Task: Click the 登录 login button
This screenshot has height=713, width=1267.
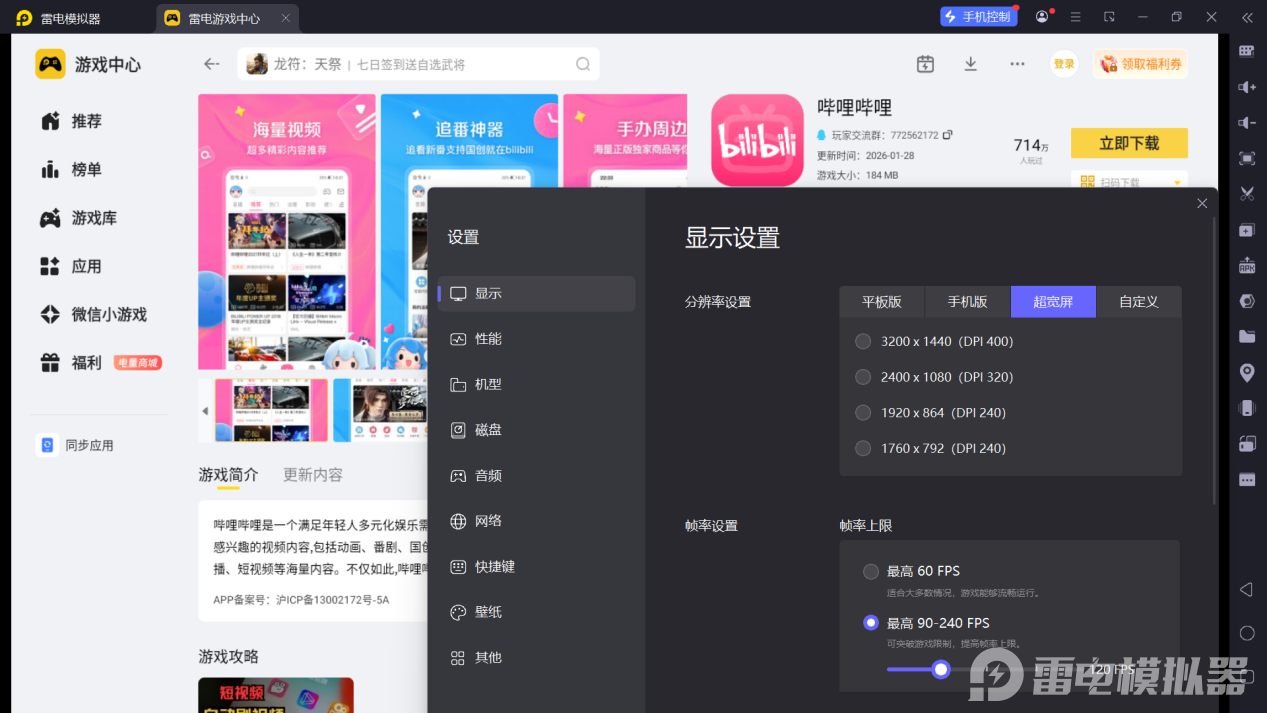Action: click(x=1064, y=64)
